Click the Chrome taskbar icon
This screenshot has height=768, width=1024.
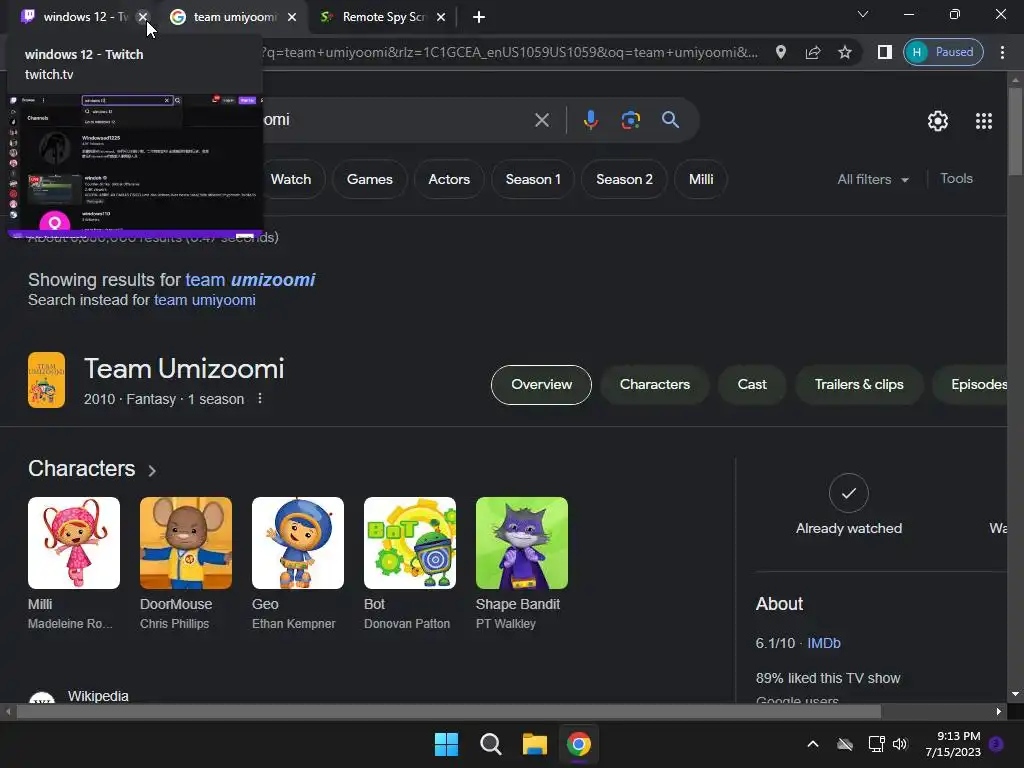579,744
